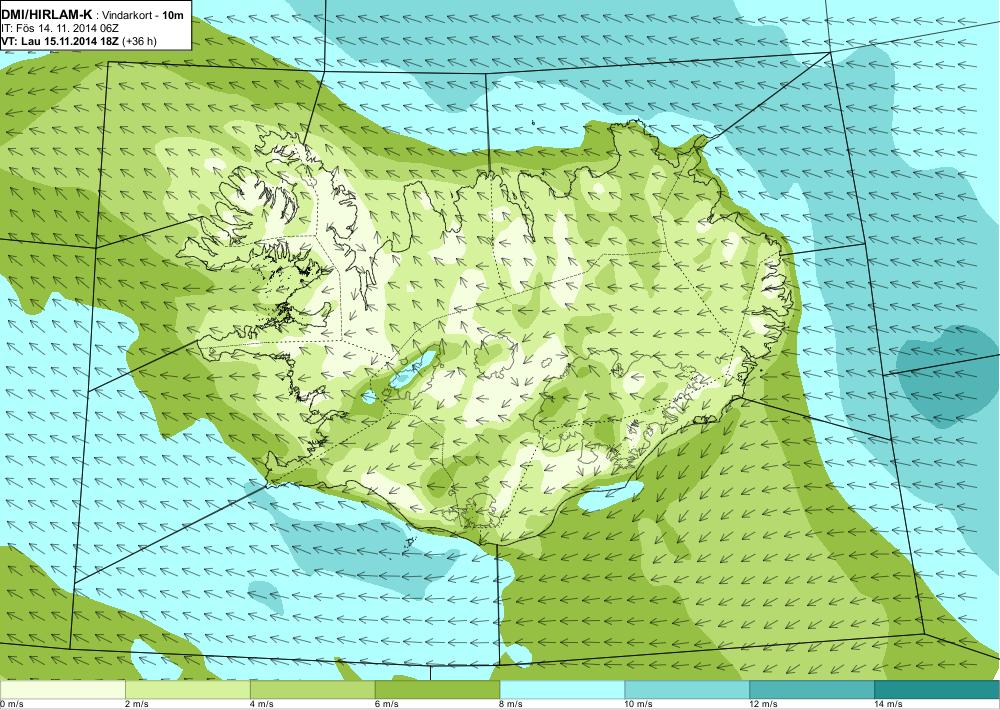Screen dimensions: 1000x710
Task: Click the '4 m/s' legend label
Action: (261, 704)
